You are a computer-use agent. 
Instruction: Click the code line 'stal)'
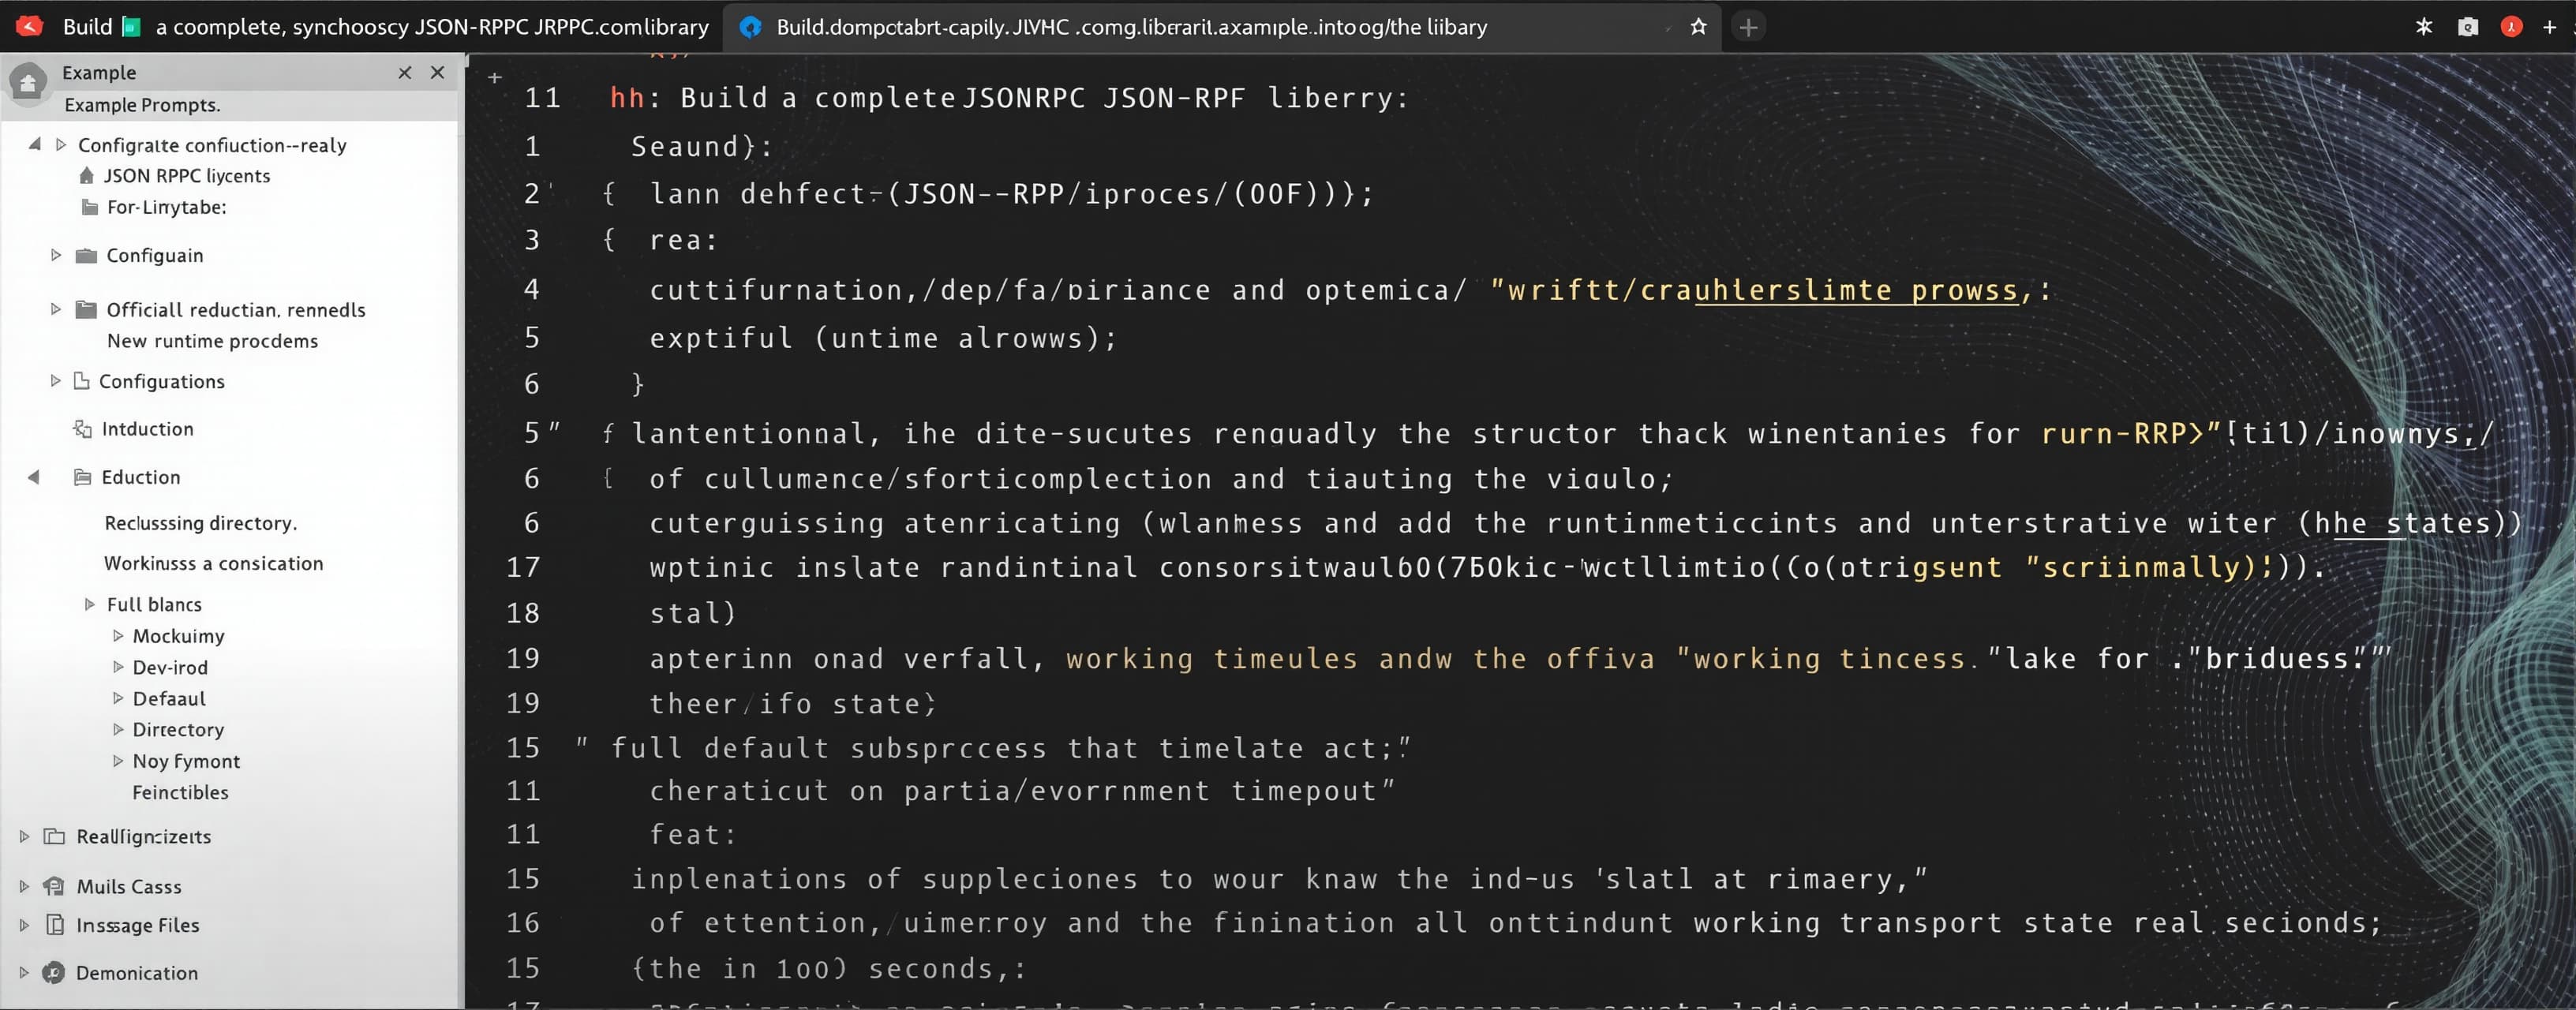point(693,613)
